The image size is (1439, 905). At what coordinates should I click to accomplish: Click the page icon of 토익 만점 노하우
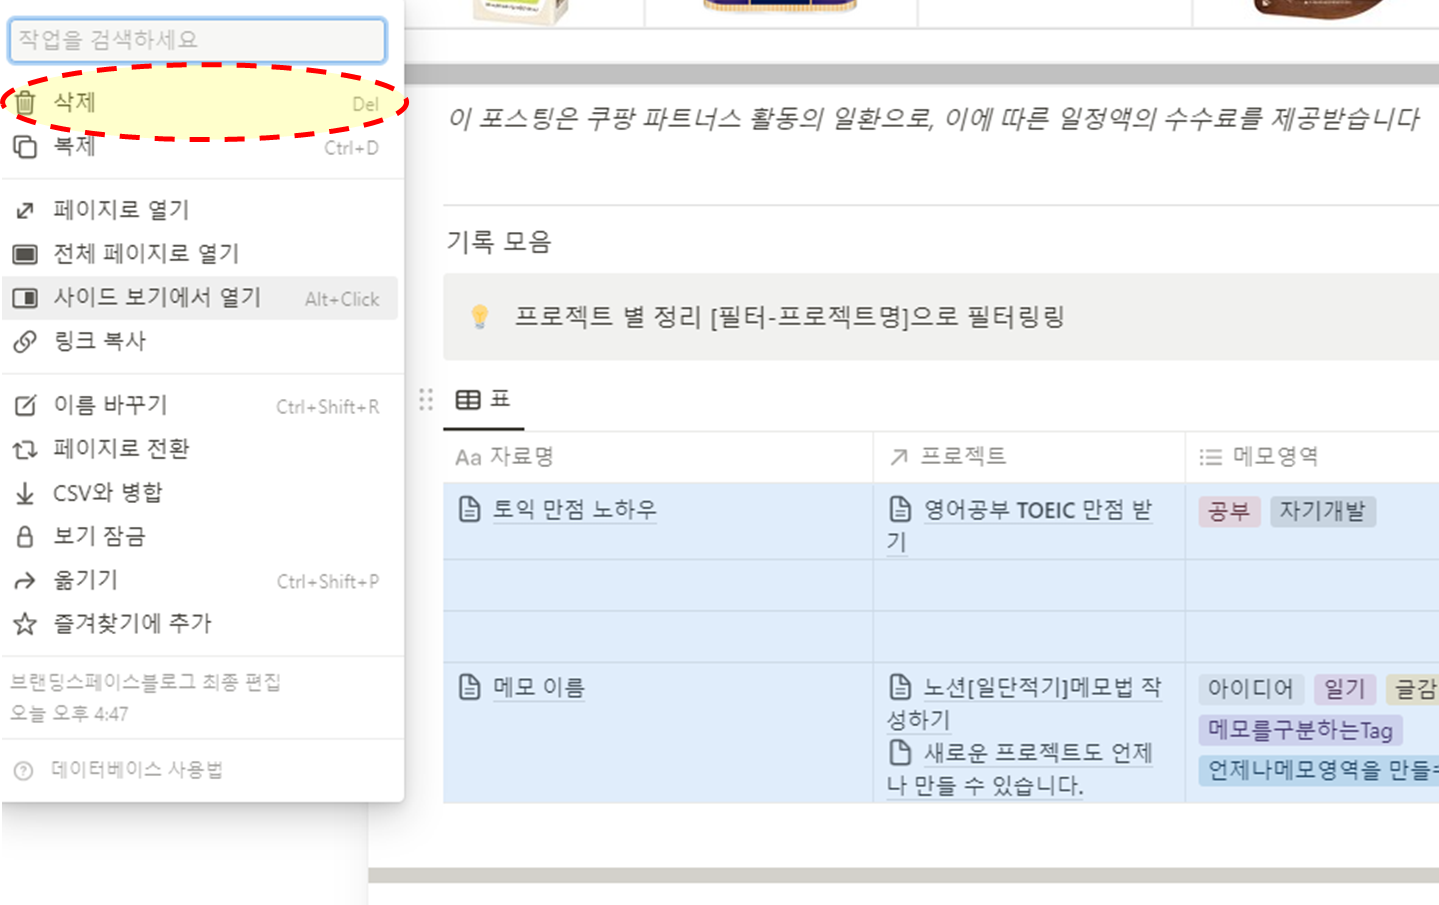click(x=469, y=509)
